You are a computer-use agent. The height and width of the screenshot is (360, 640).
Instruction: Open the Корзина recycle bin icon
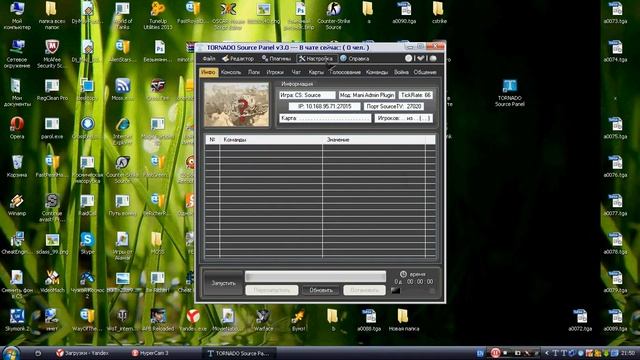tap(17, 166)
